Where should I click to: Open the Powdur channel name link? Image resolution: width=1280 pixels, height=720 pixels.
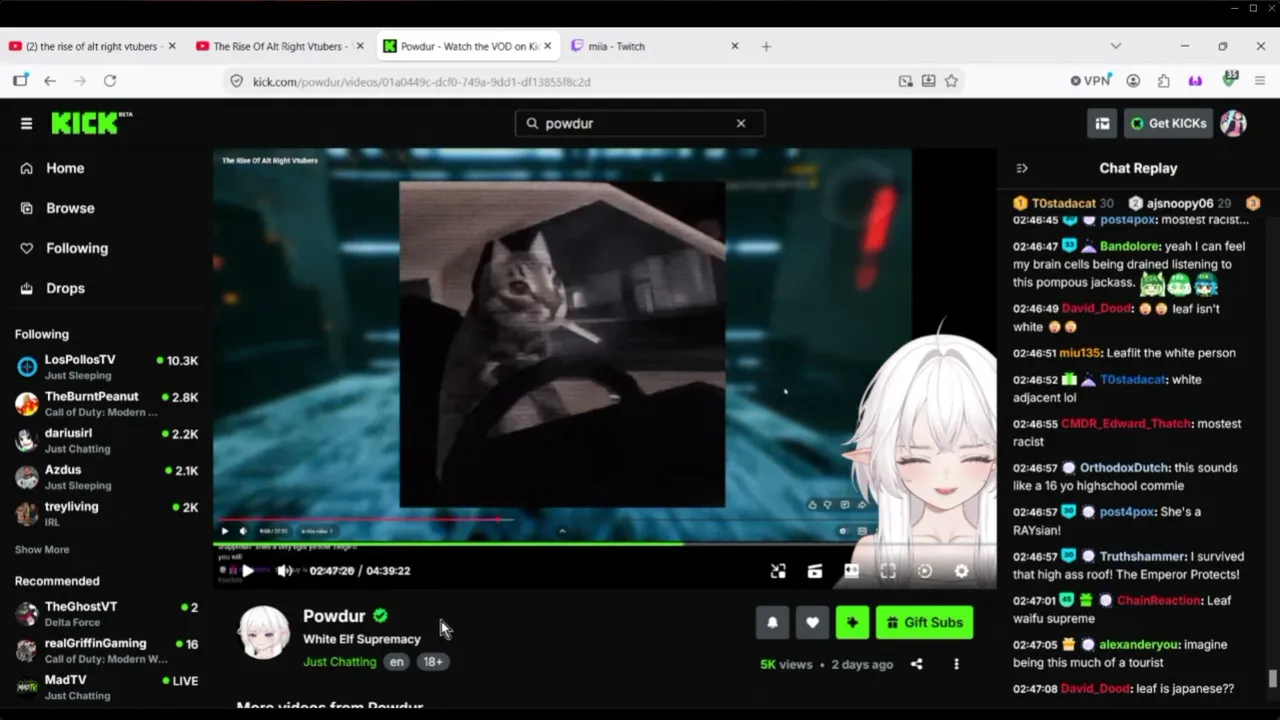point(334,616)
